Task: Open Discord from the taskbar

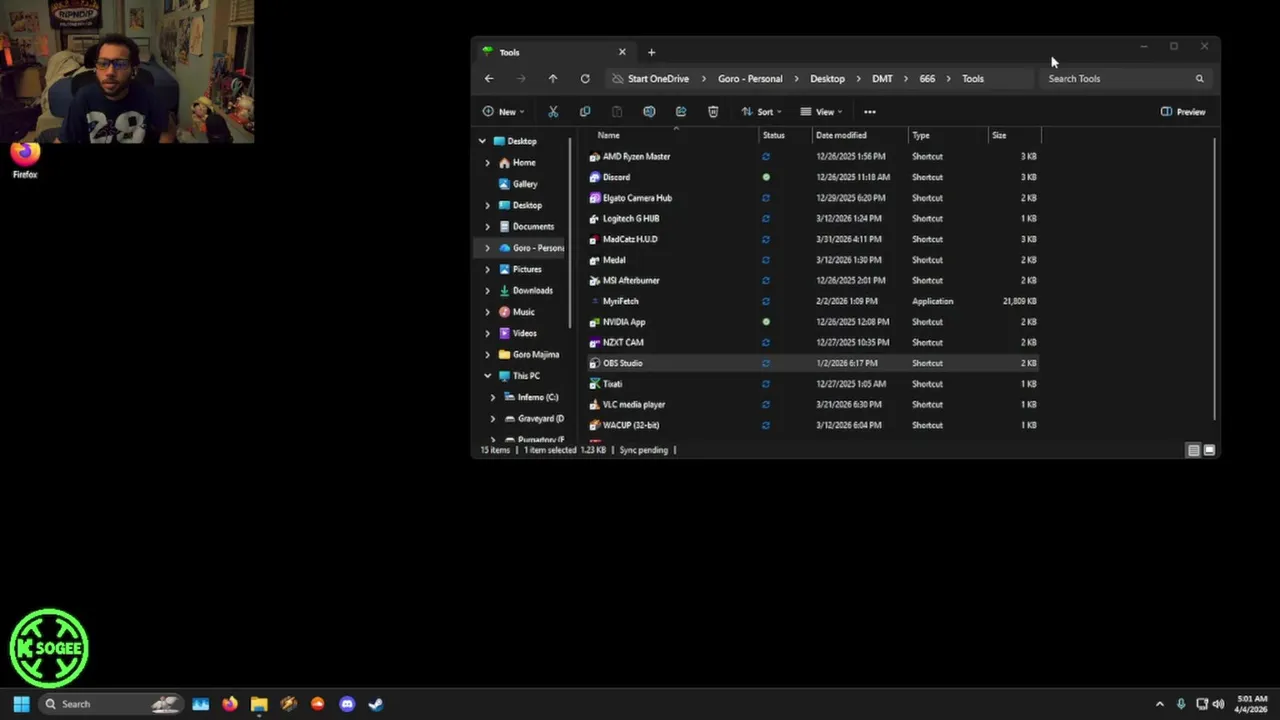Action: click(347, 704)
